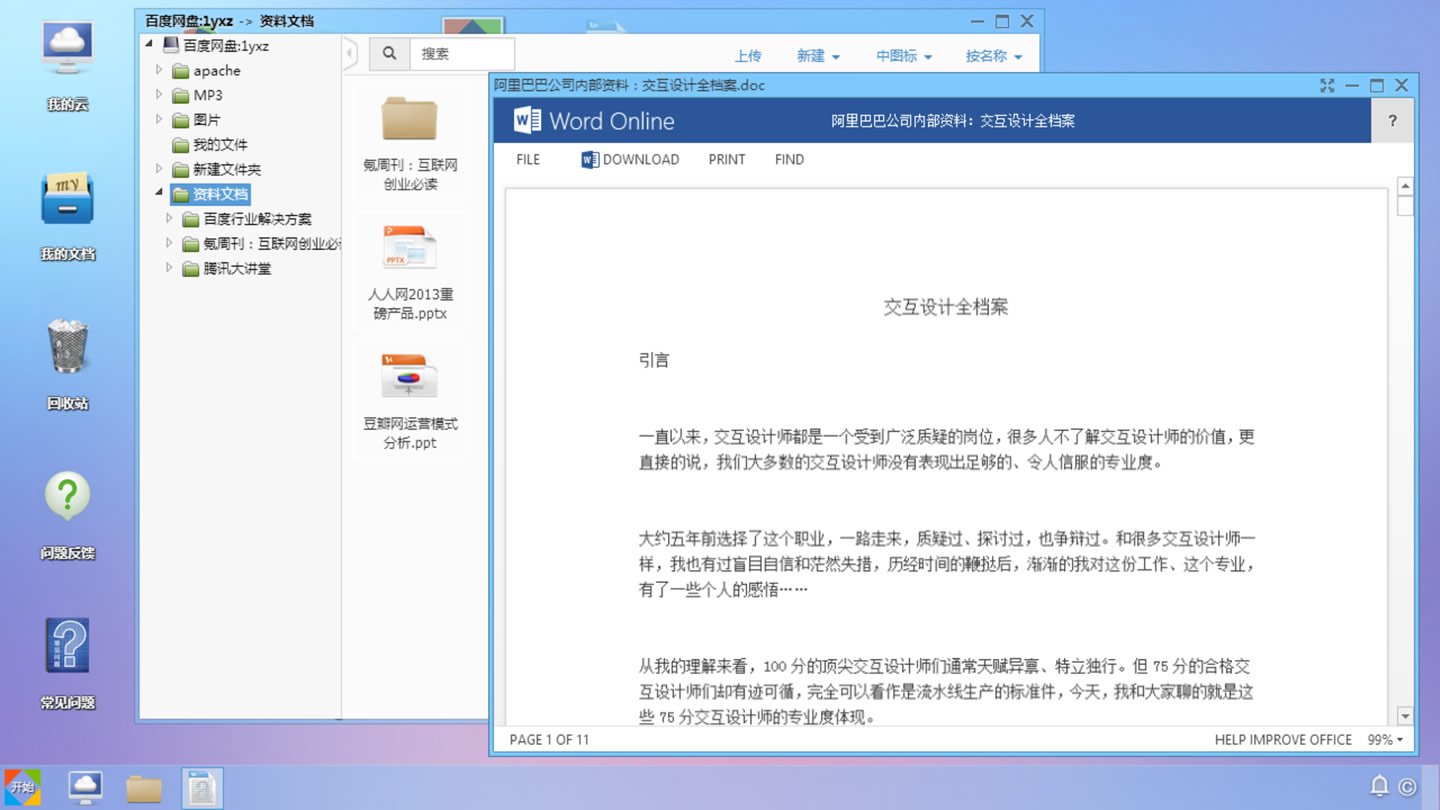Click the fullscreen icon of document window
This screenshot has height=810, width=1440.
[x=1327, y=86]
